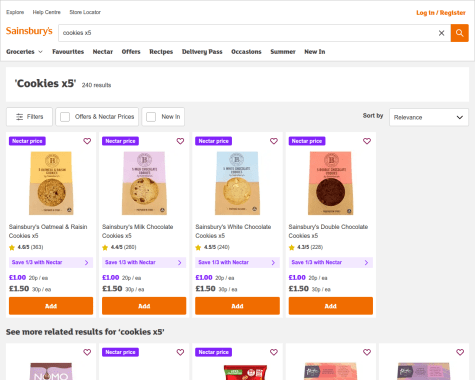Open the Summer navigation item
475x380 pixels.
coord(283,52)
